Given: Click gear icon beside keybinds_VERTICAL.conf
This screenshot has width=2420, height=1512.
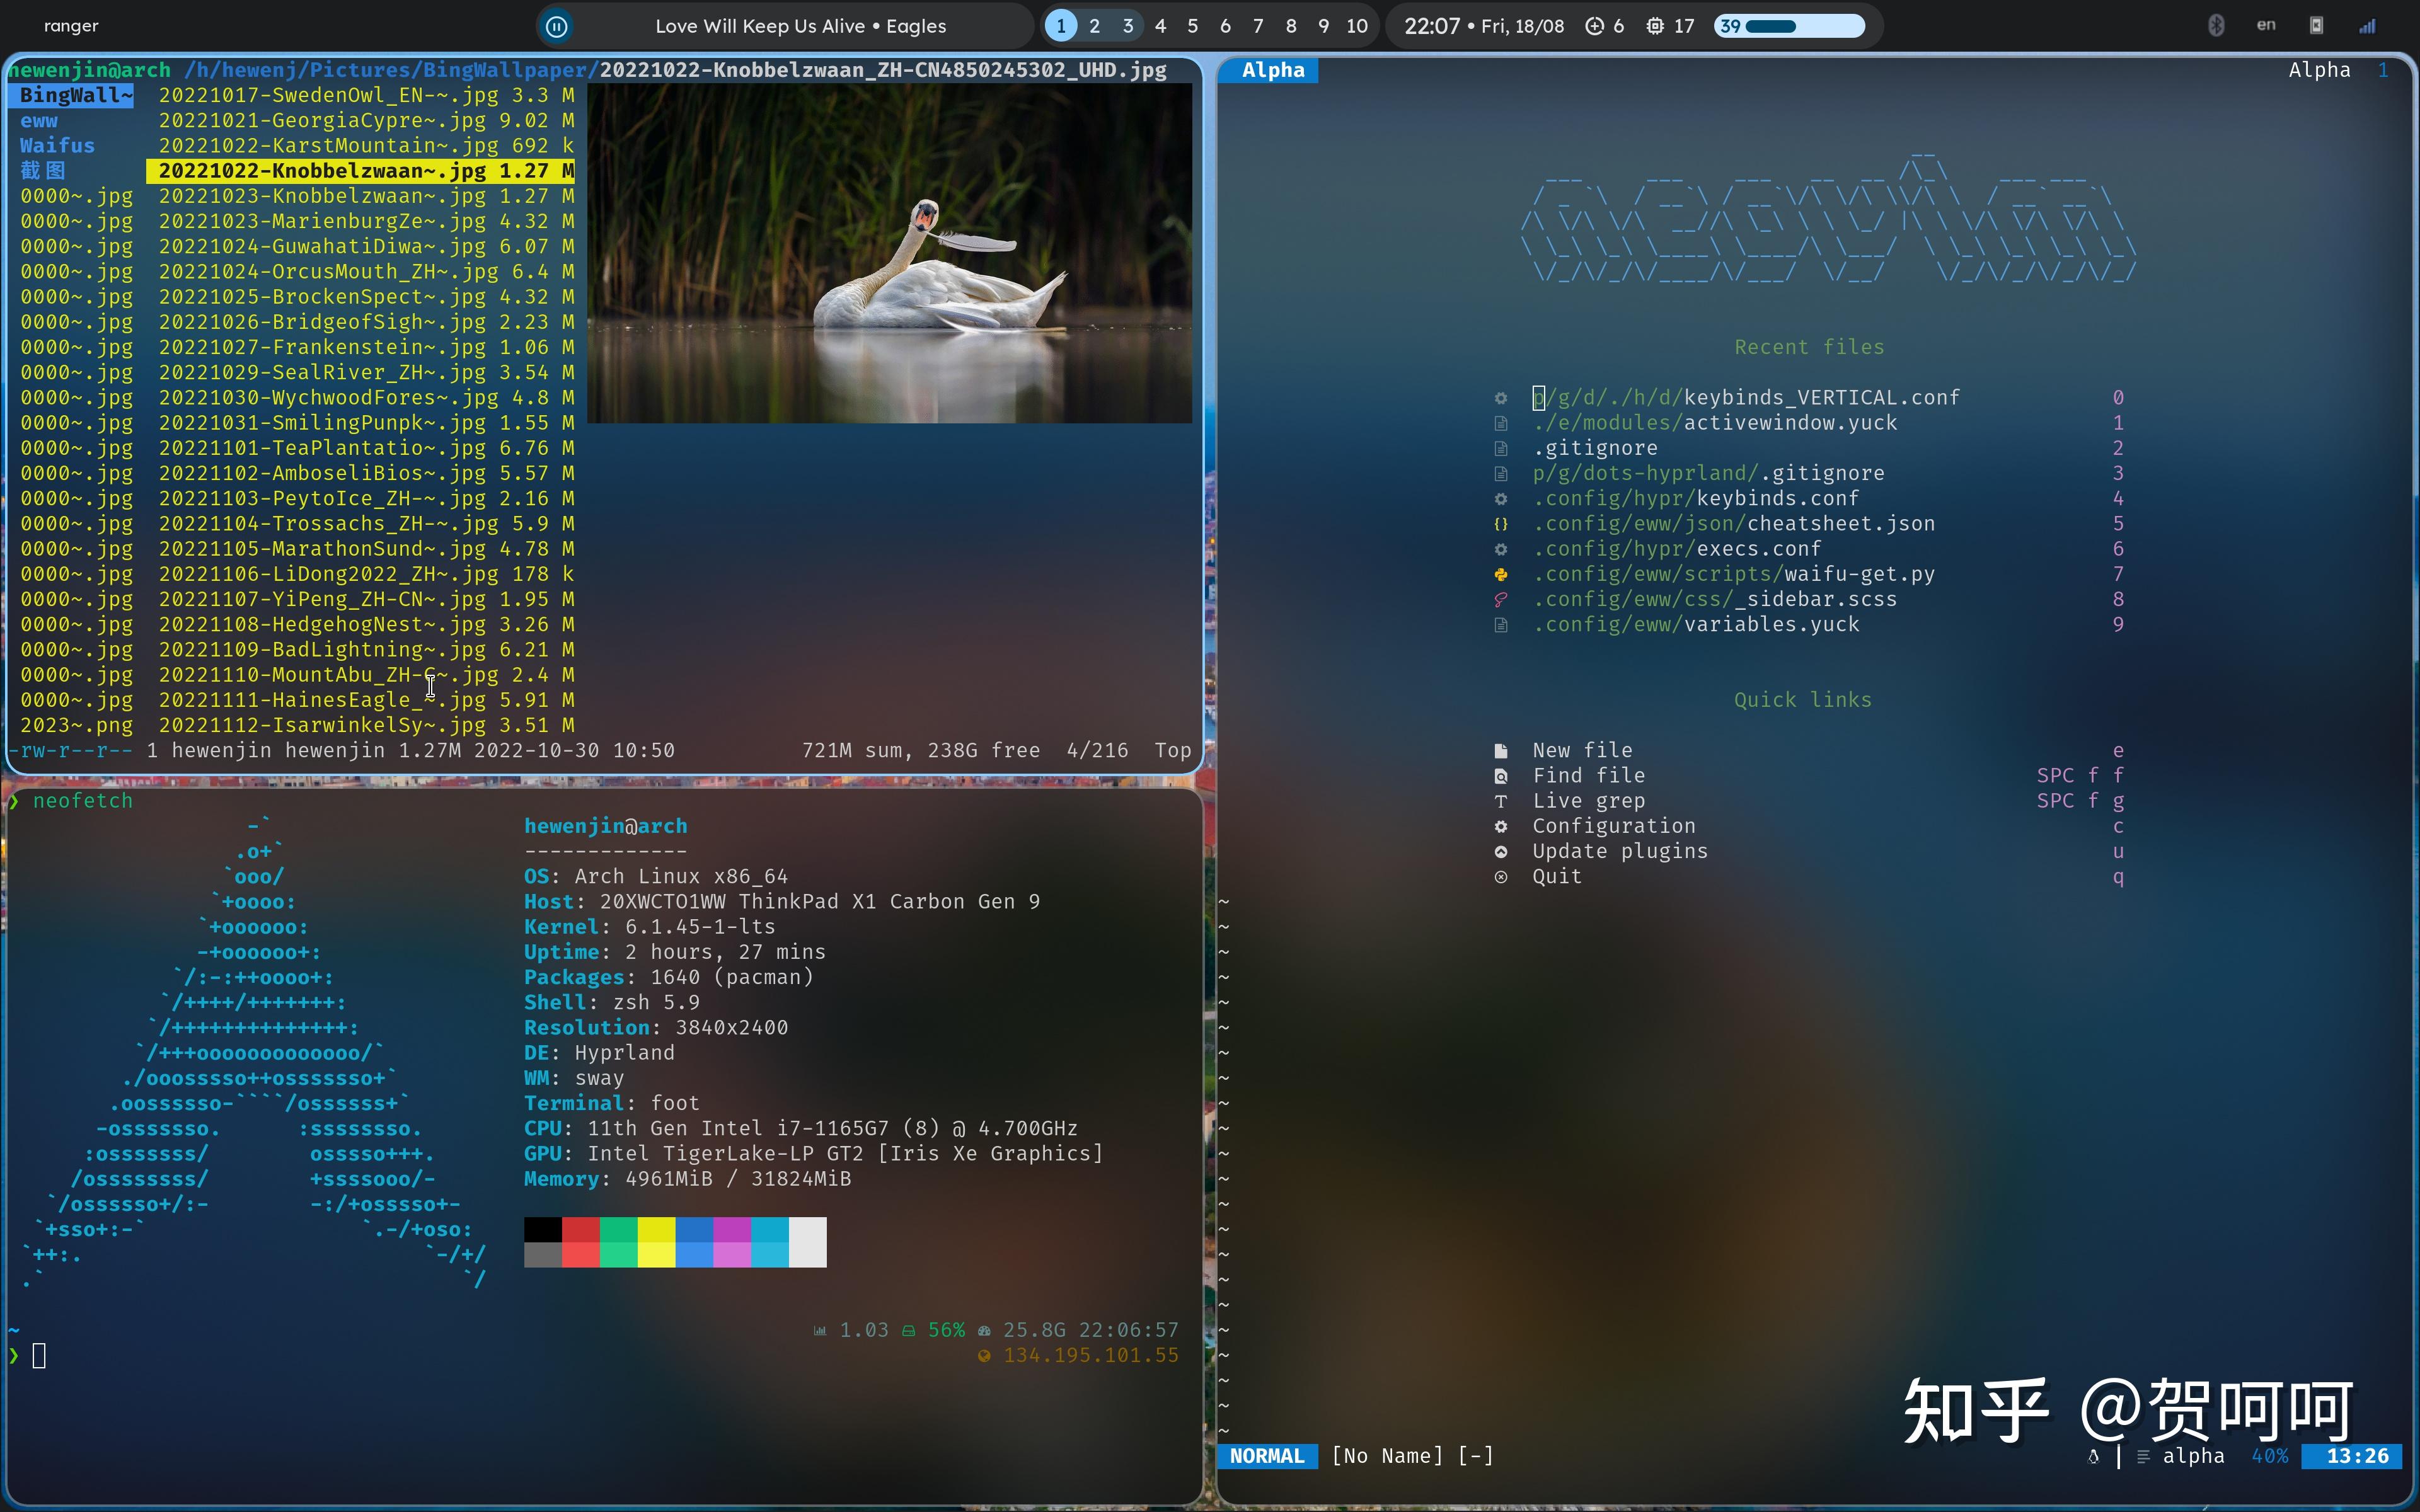Looking at the screenshot, I should pyautogui.click(x=1500, y=397).
